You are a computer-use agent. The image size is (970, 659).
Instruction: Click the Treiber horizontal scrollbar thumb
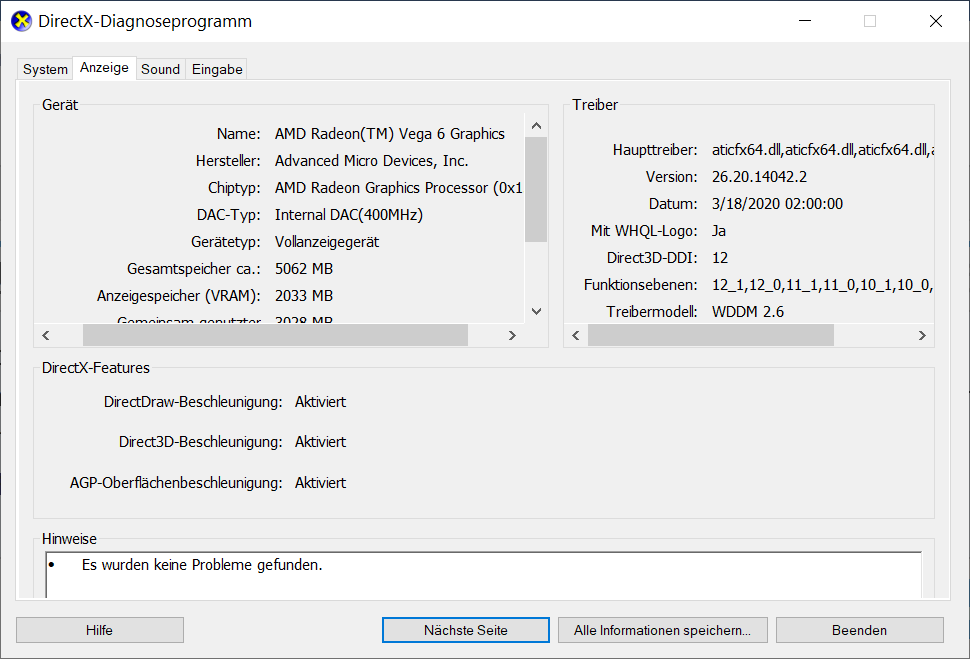coord(711,335)
